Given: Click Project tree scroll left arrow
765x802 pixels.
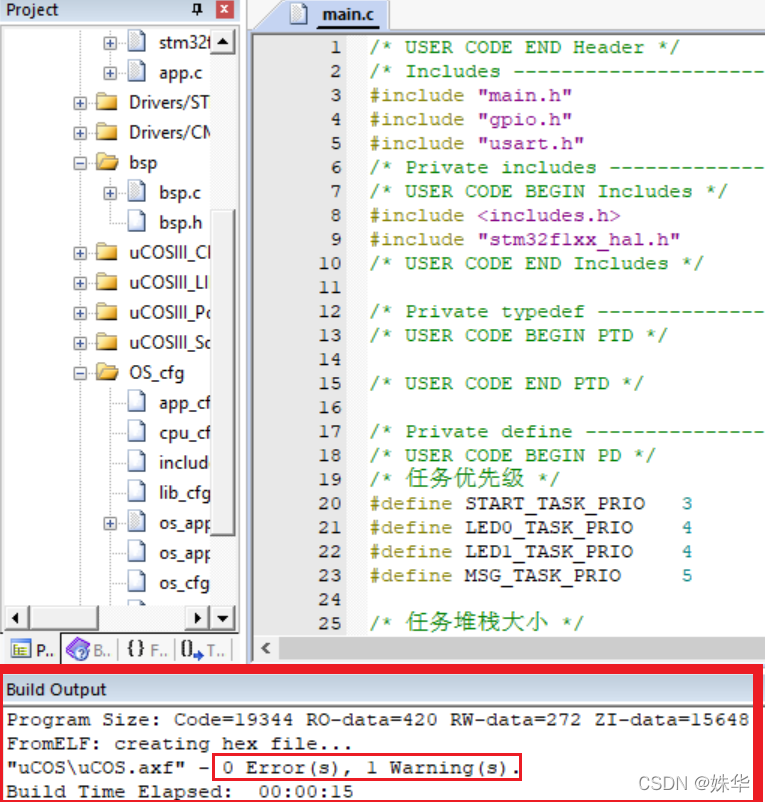Looking at the screenshot, I should (16, 618).
